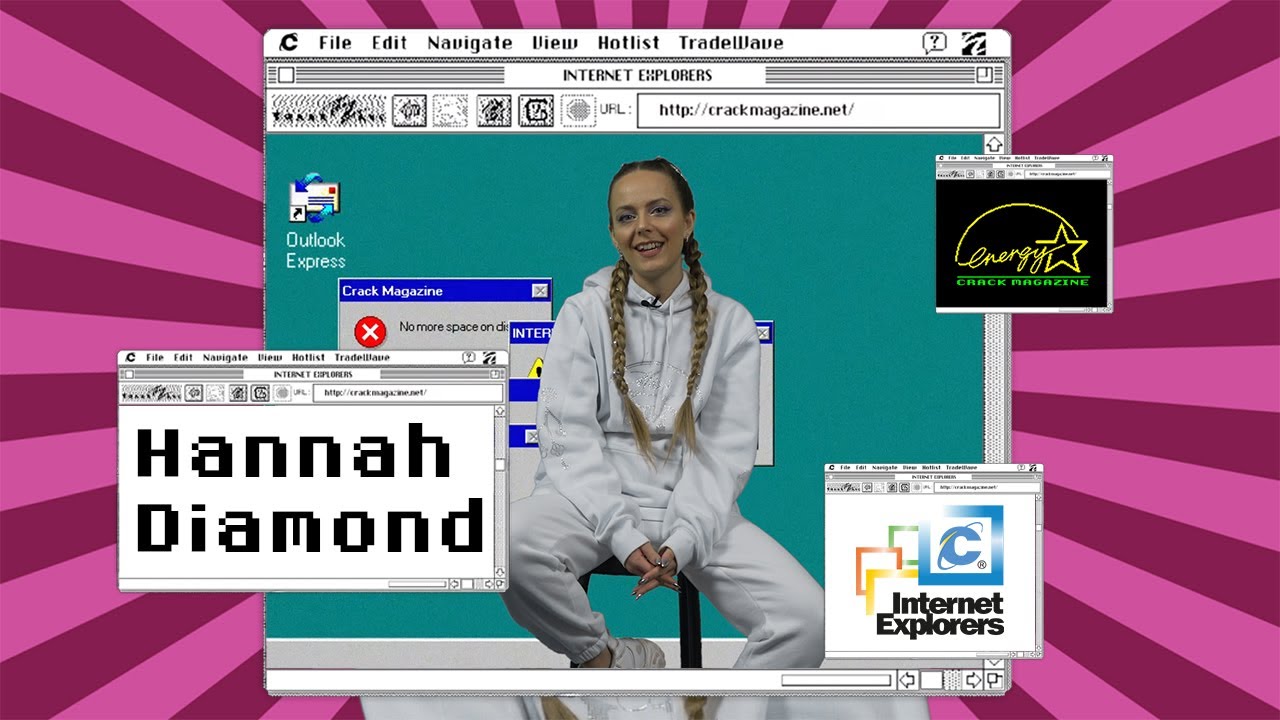Click the vertical scroll thumb in Hannah Diamond window

tap(500, 465)
